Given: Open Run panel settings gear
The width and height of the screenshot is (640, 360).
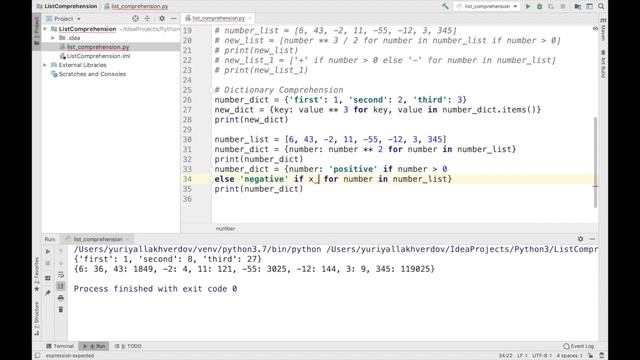Looking at the screenshot, I should (x=580, y=239).
